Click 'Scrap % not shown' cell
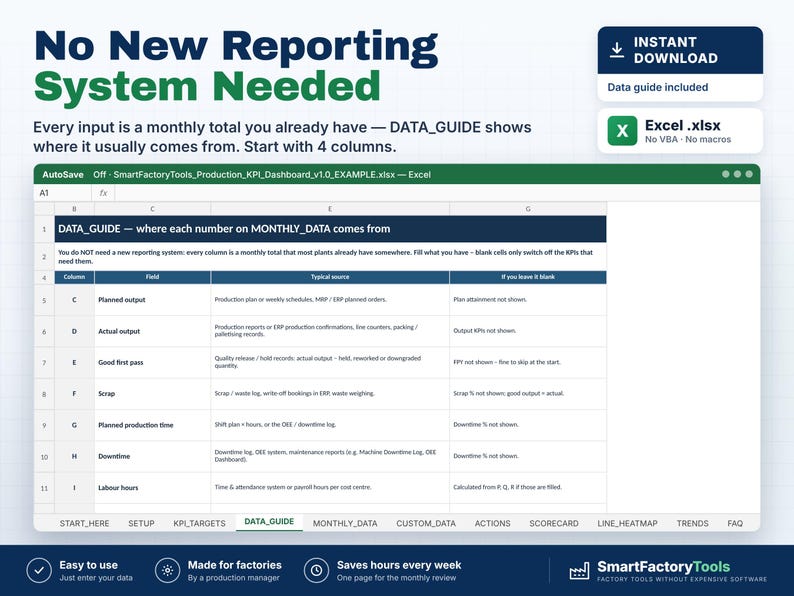Screen dimensions: 794x596 (528, 393)
